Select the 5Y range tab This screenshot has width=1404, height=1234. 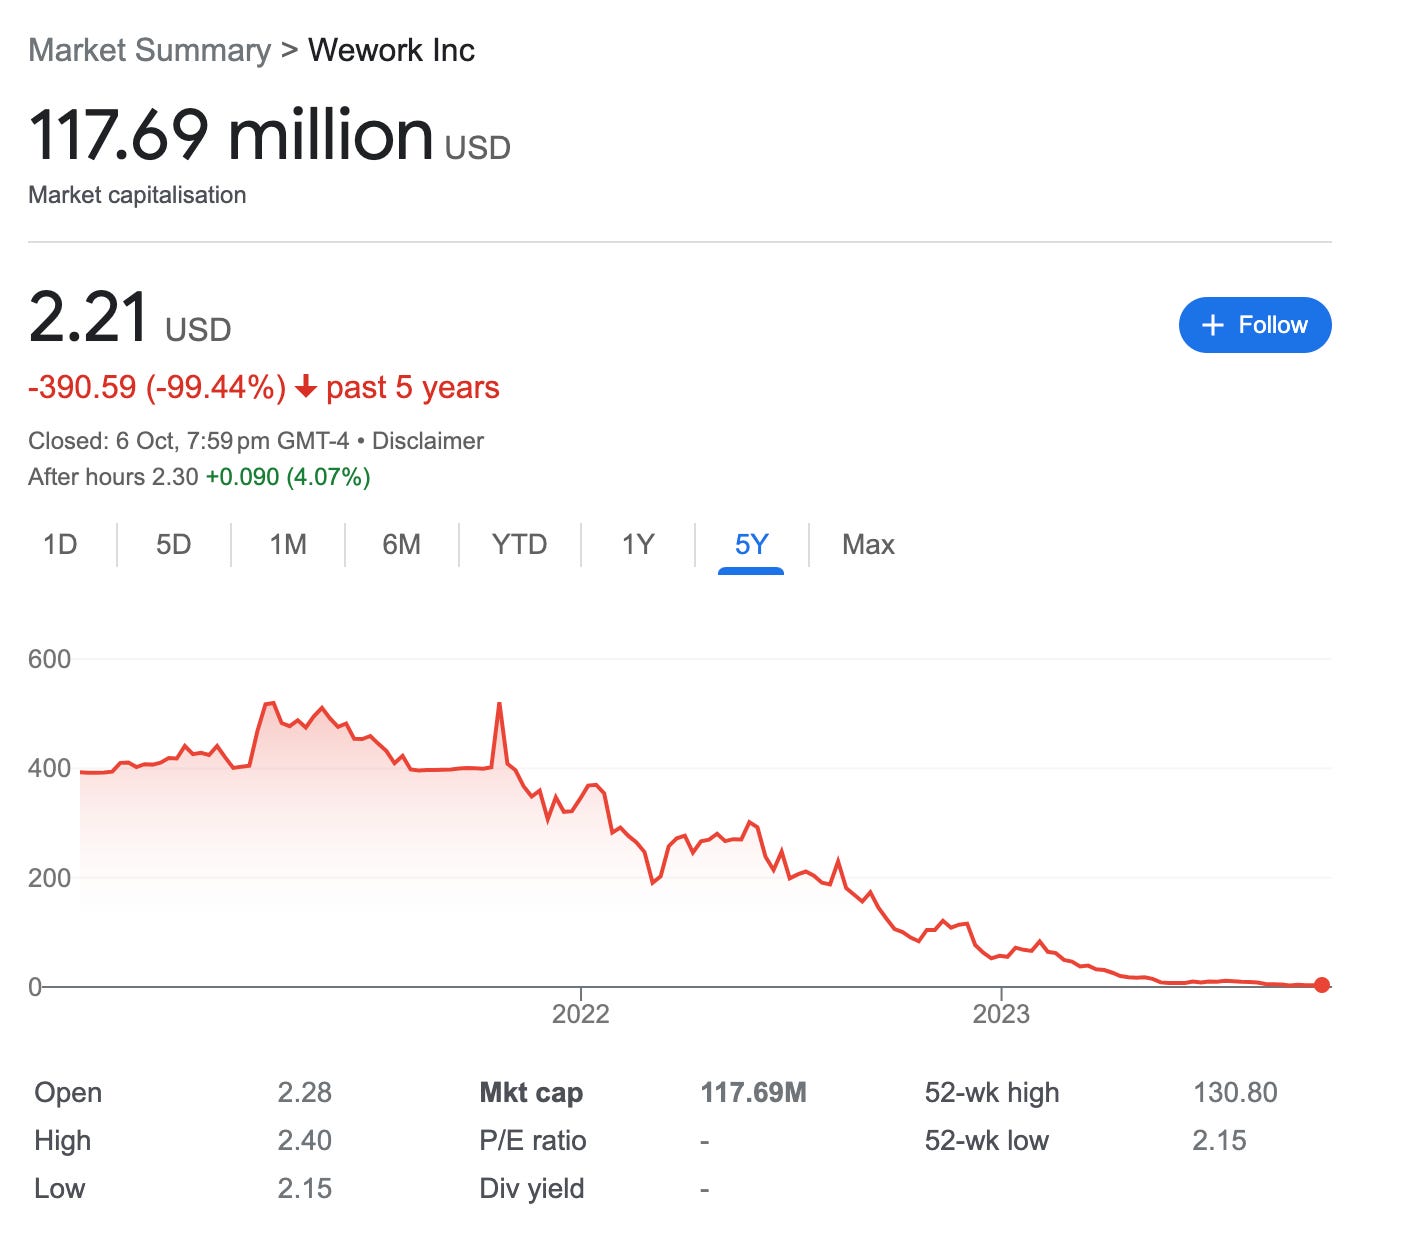[x=751, y=544]
